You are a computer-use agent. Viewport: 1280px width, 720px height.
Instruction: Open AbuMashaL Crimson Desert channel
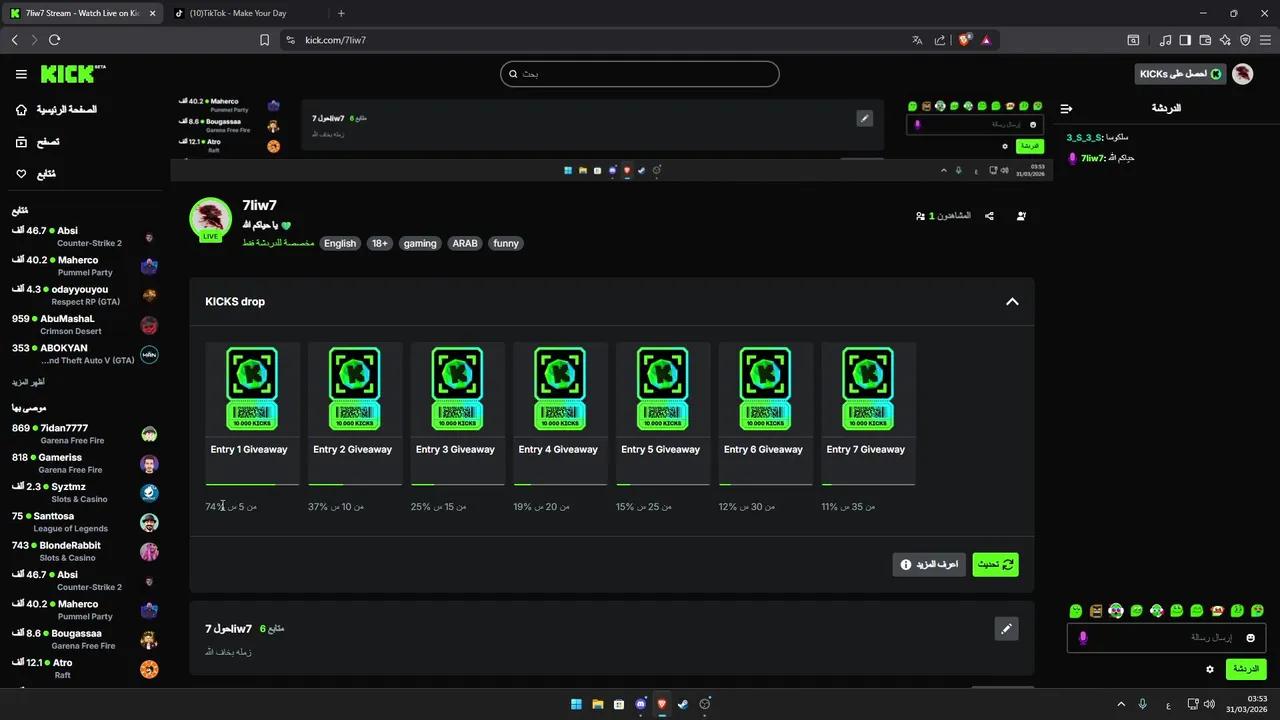pos(85,325)
